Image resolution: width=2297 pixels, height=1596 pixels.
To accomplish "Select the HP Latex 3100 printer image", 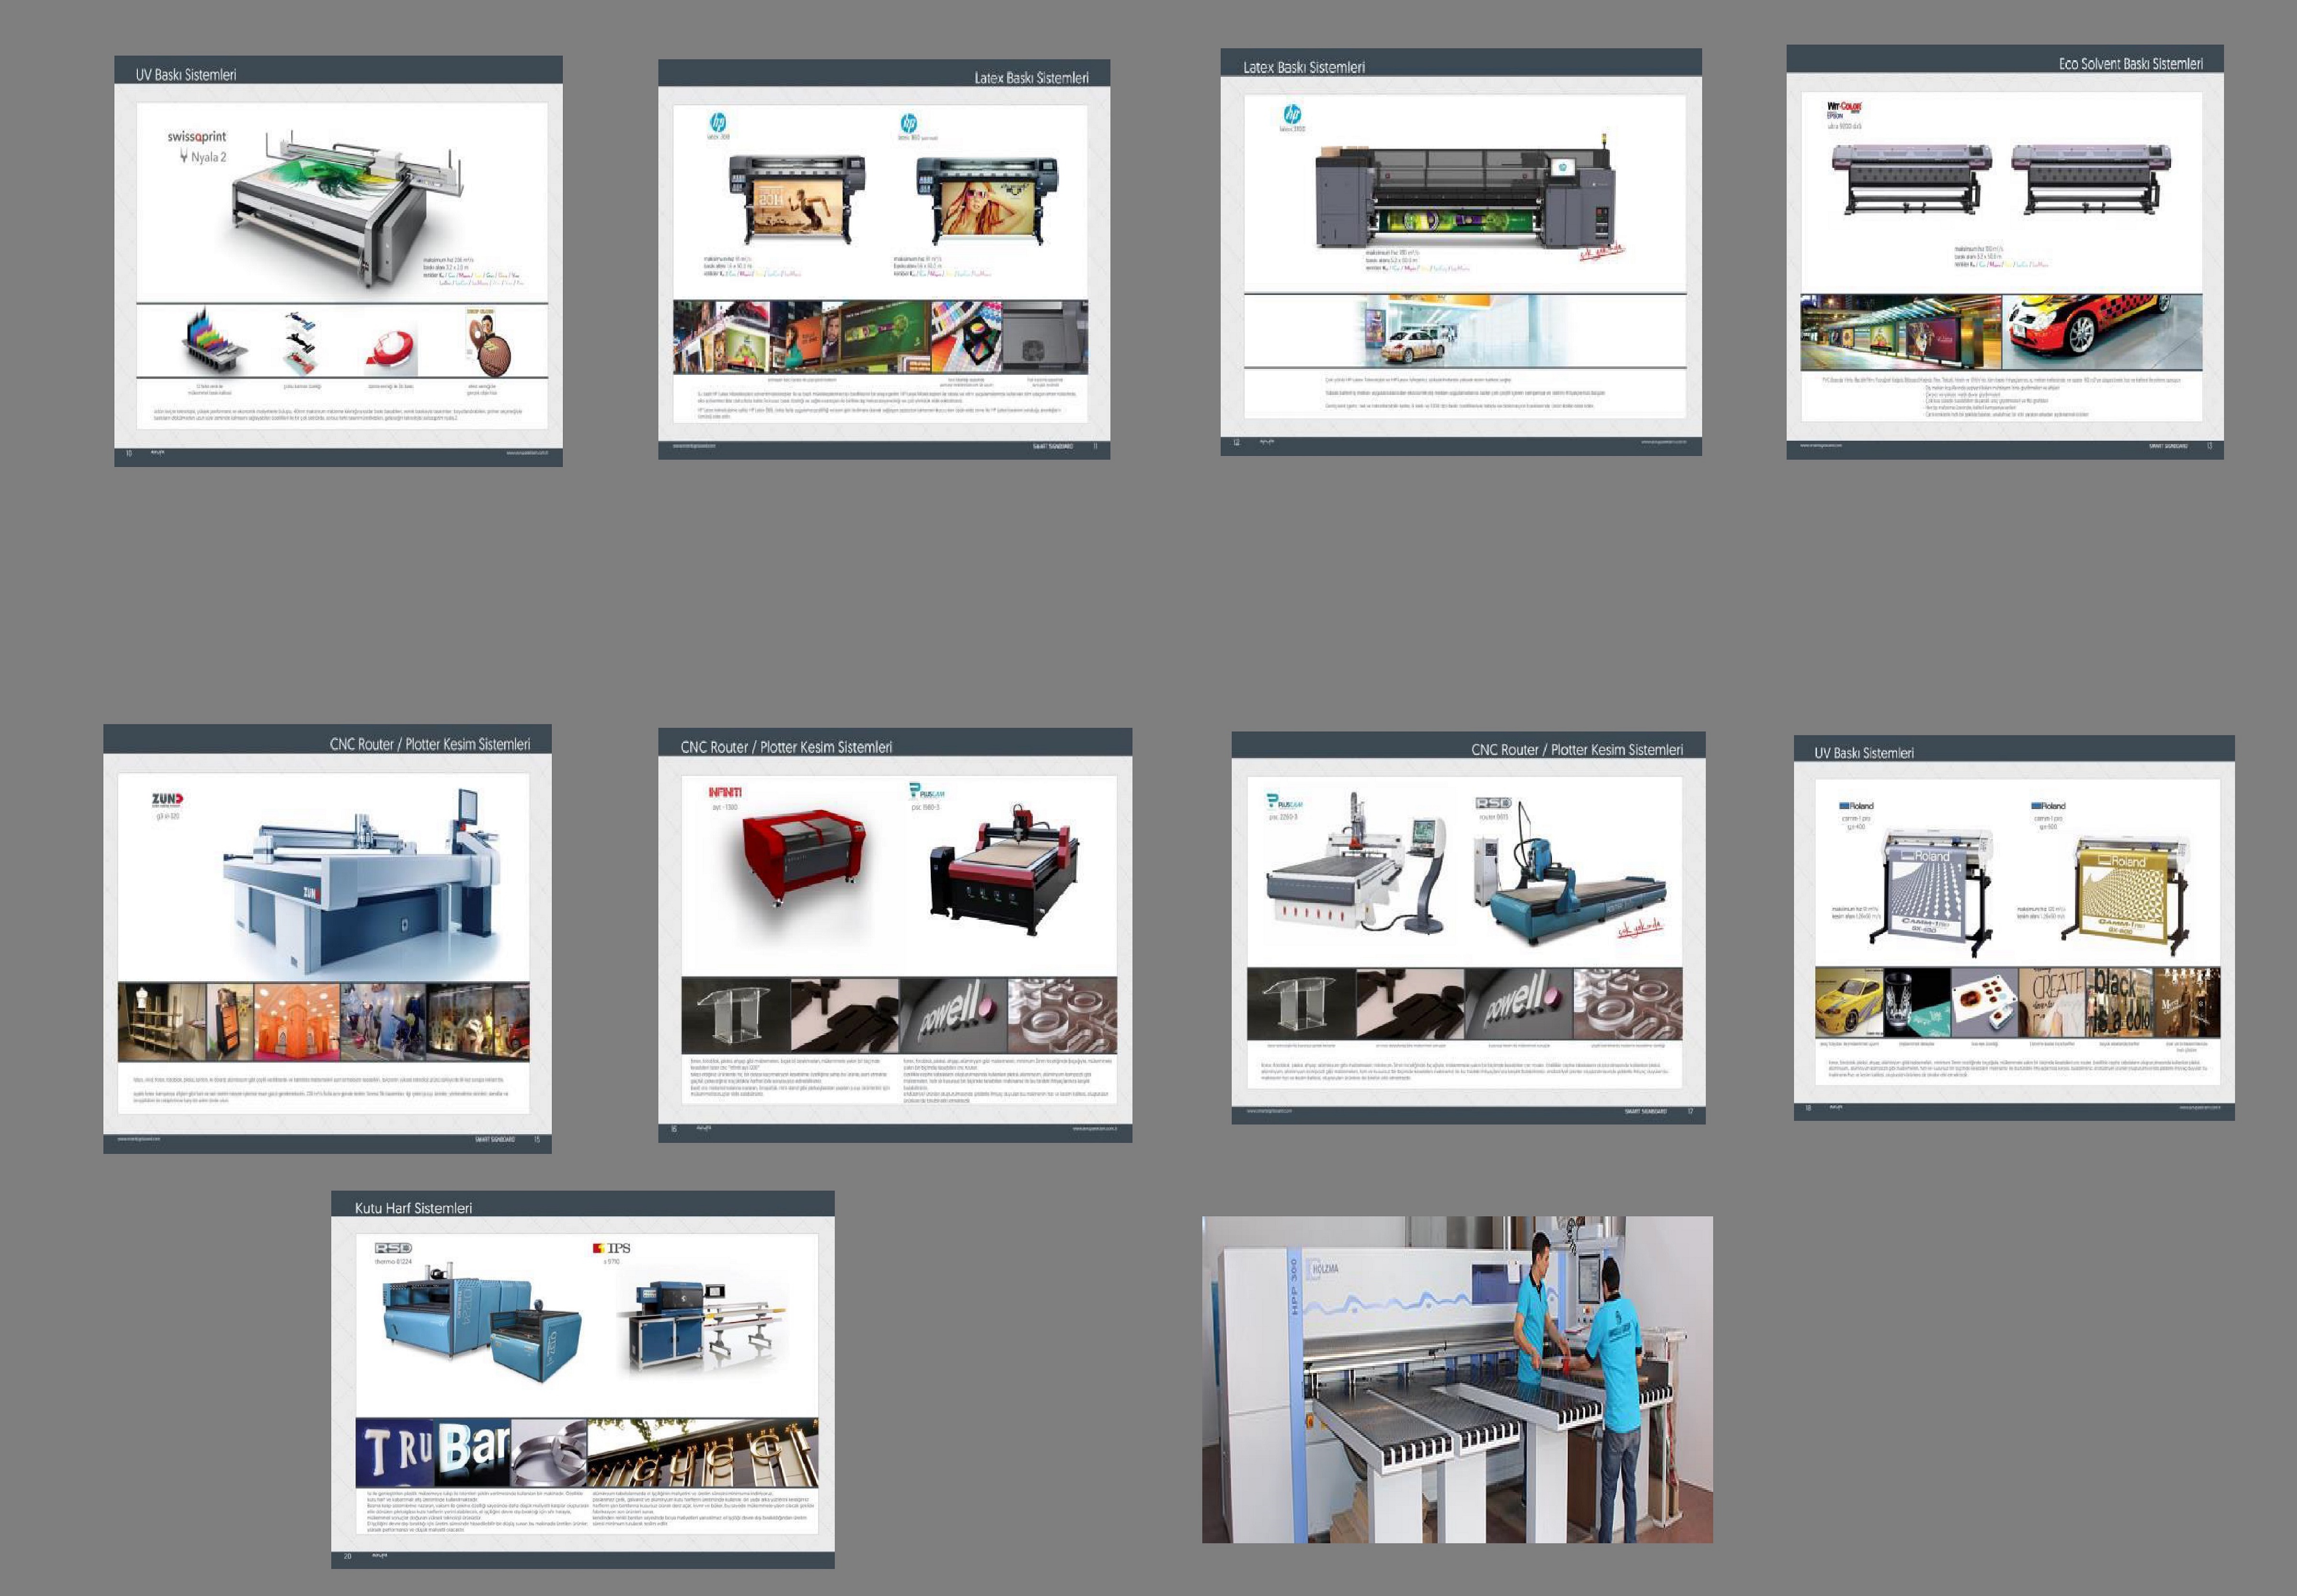I will (1465, 197).
